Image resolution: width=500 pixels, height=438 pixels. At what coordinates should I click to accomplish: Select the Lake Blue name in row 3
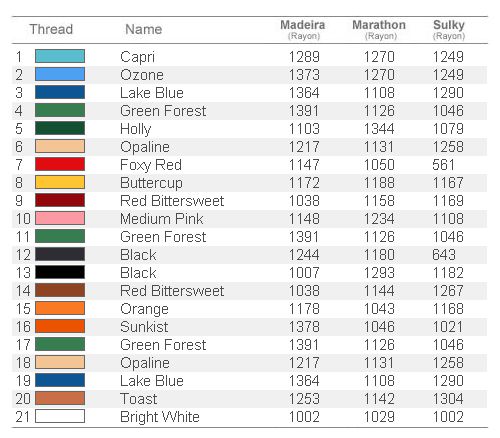(152, 93)
